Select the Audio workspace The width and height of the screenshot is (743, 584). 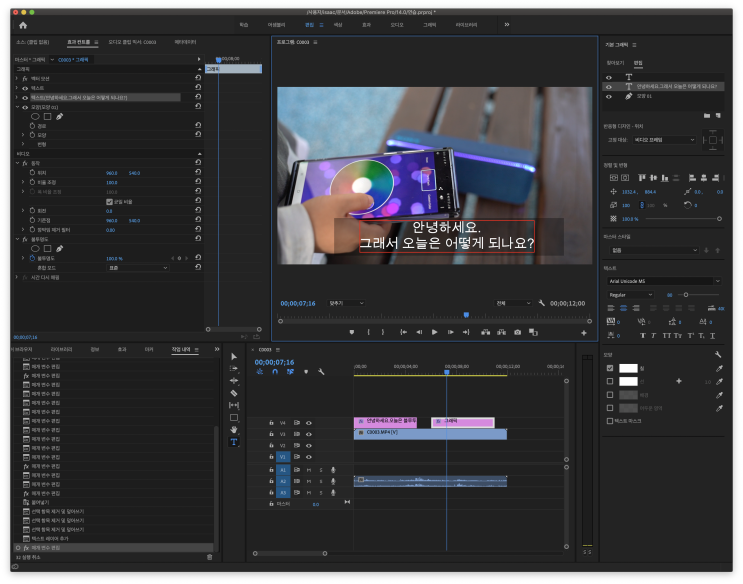[x=397, y=25]
